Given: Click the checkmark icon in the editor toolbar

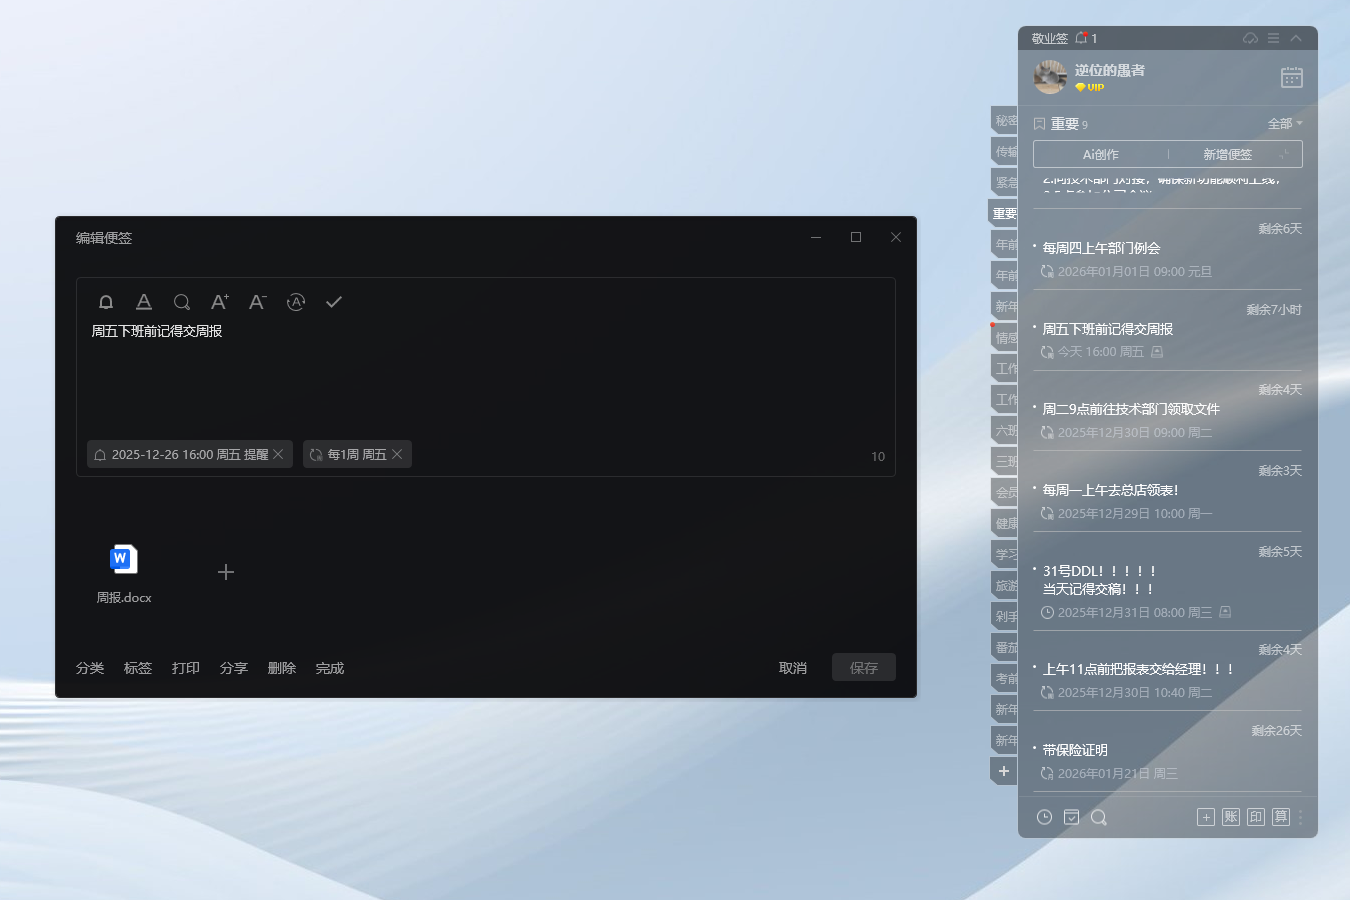Looking at the screenshot, I should click(x=334, y=301).
